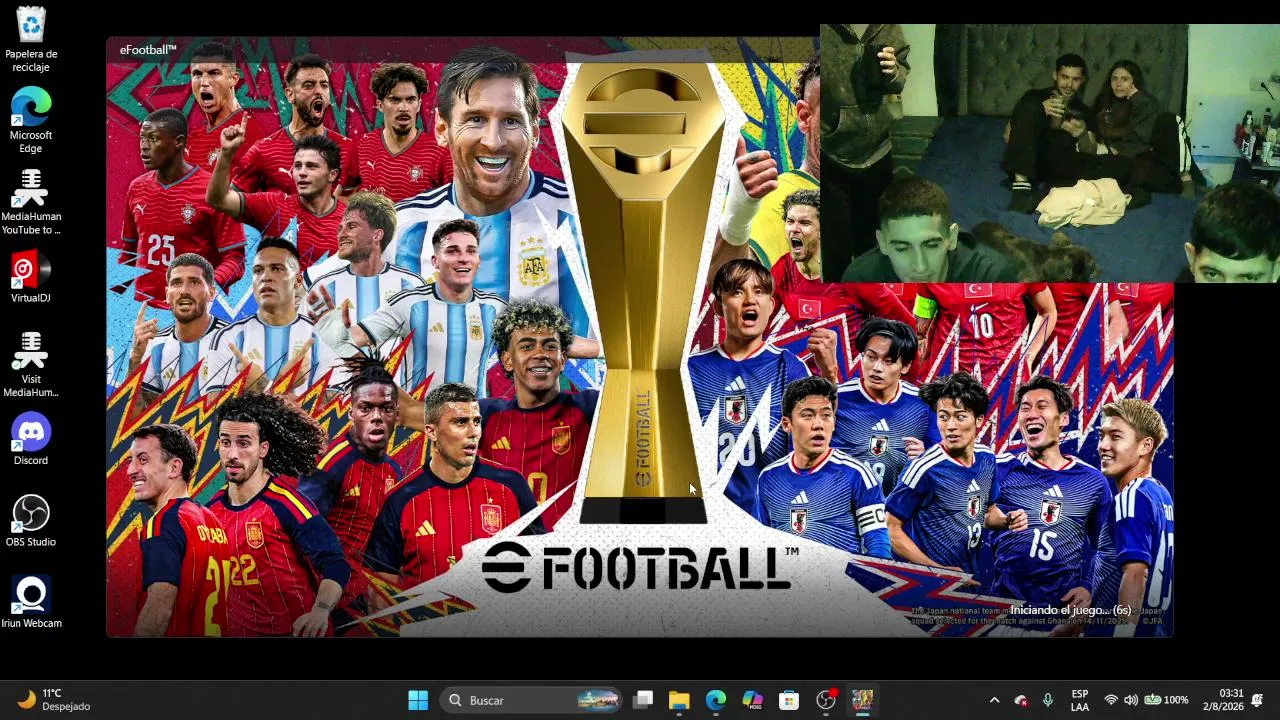
Task: Open the ESP LAA language switcher
Action: 1080,700
